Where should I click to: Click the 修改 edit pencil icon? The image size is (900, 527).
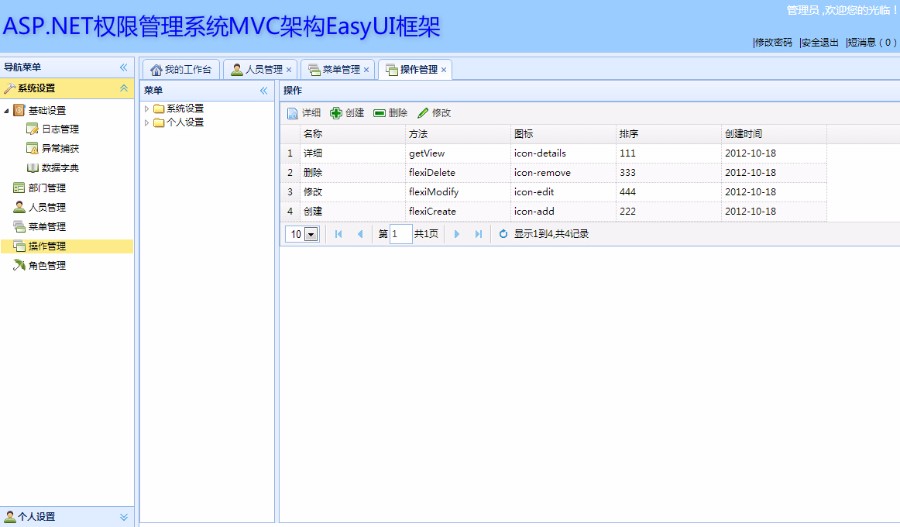coord(423,113)
